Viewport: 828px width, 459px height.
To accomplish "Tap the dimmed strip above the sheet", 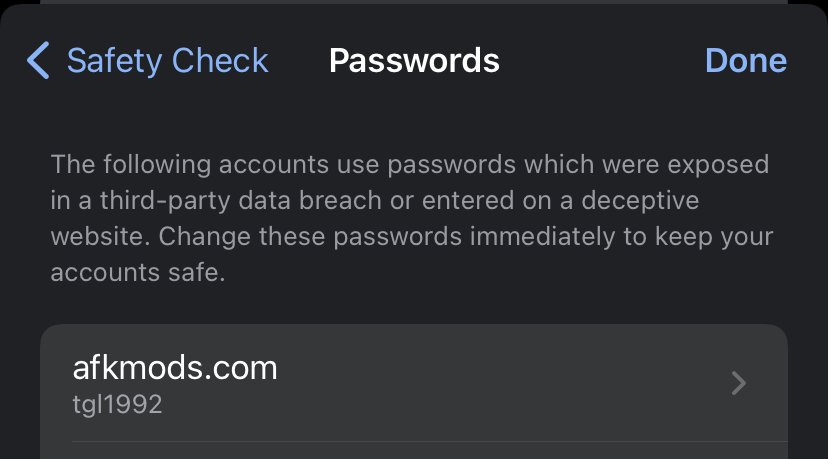I will 414,2.
